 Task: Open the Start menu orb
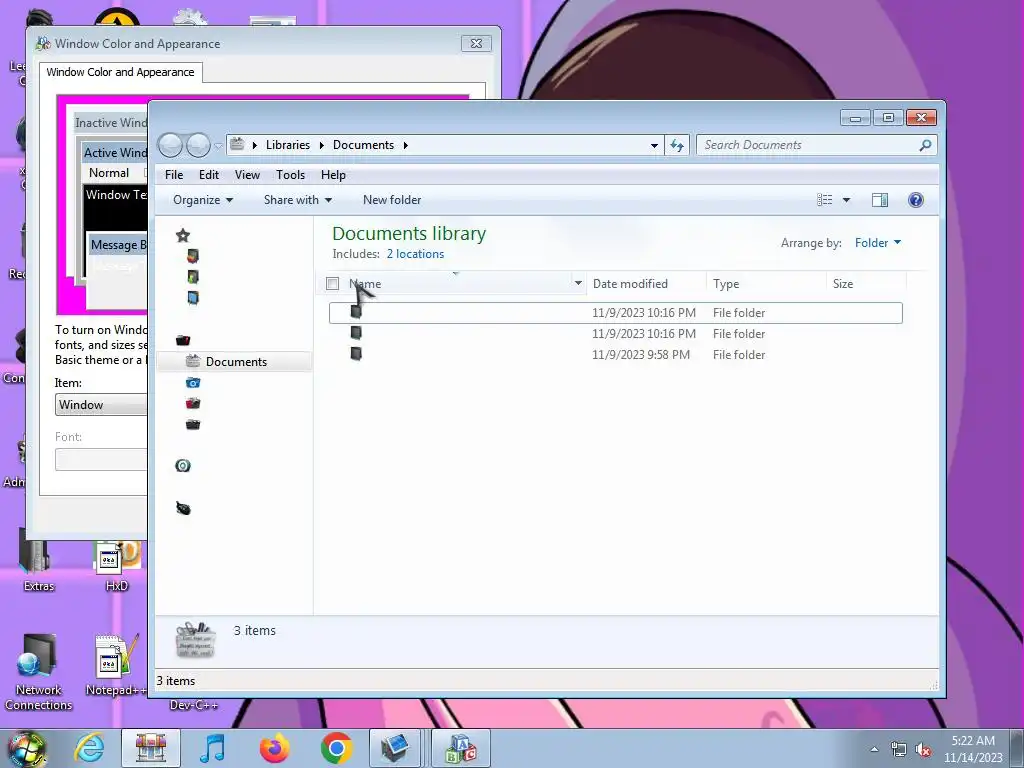pyautogui.click(x=25, y=749)
